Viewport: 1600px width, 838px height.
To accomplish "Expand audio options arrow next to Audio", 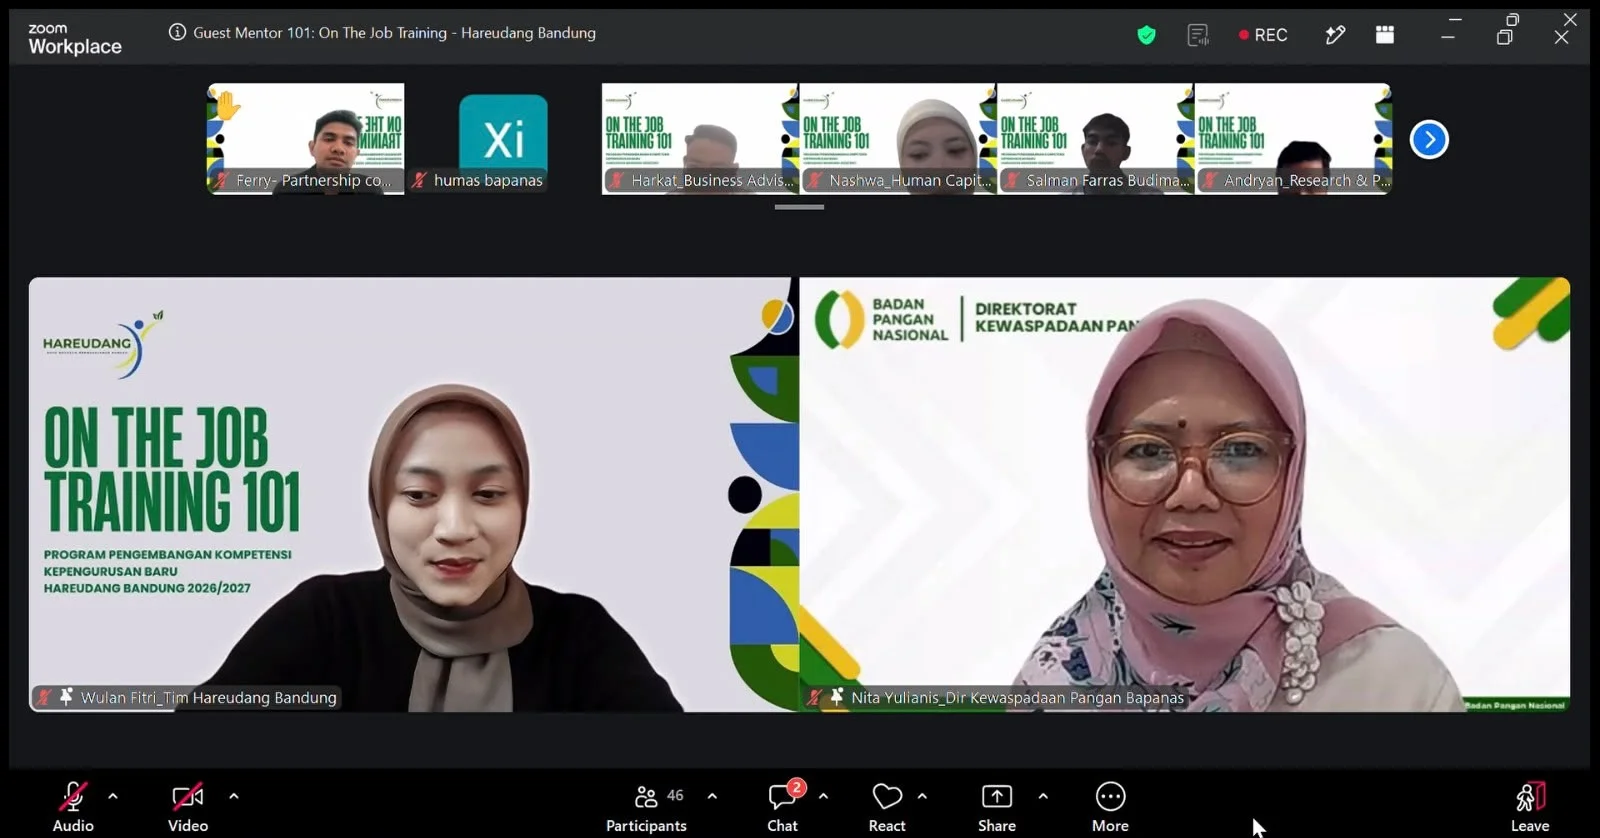I will (113, 796).
